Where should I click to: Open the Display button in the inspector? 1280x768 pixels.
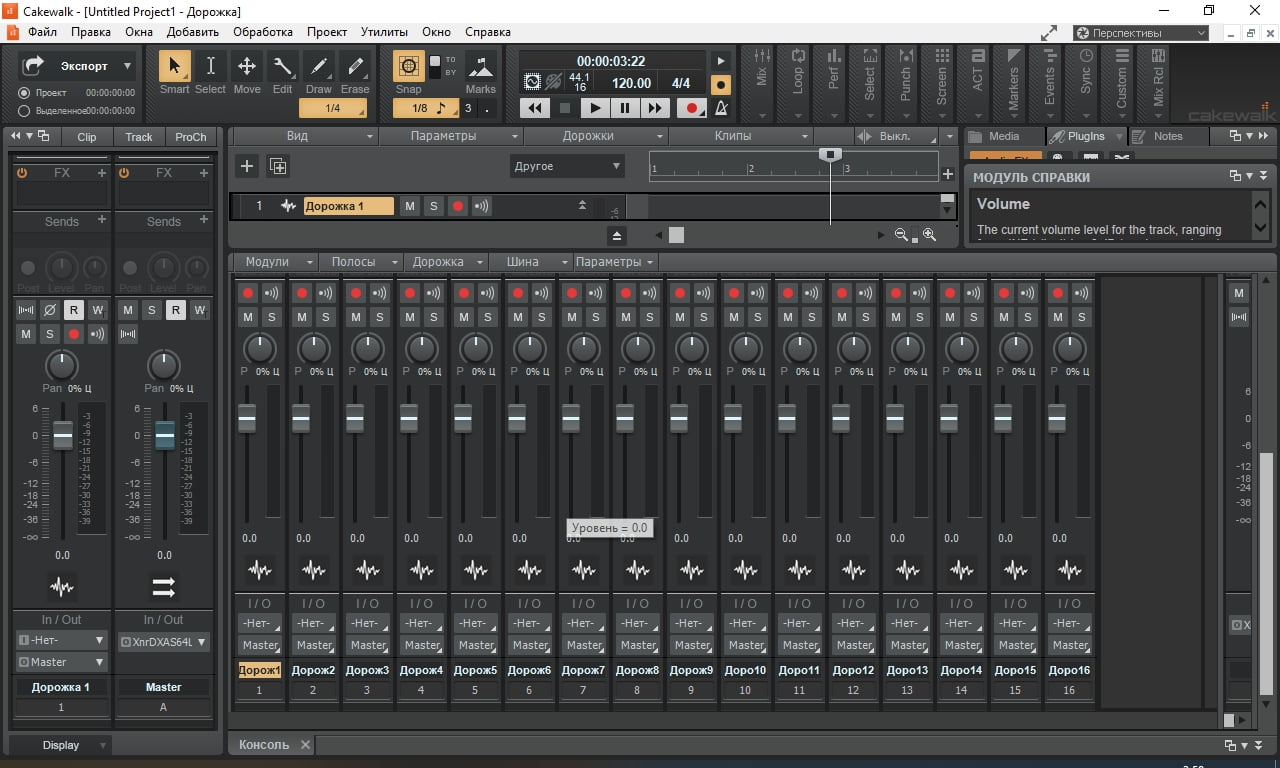tap(61, 745)
